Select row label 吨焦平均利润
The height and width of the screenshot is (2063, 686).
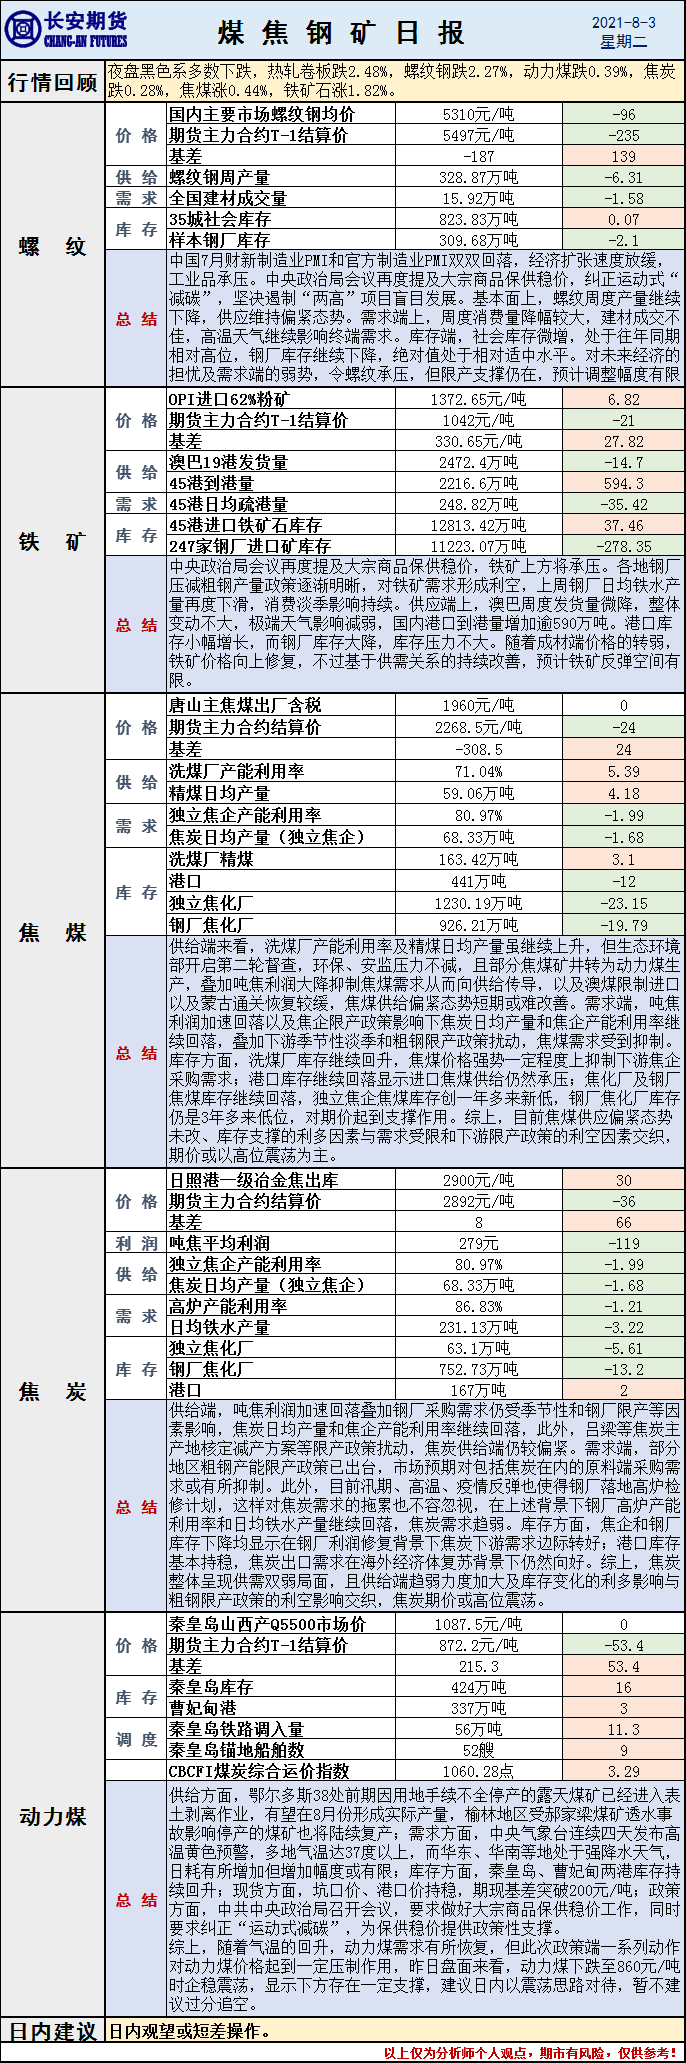(219, 1243)
